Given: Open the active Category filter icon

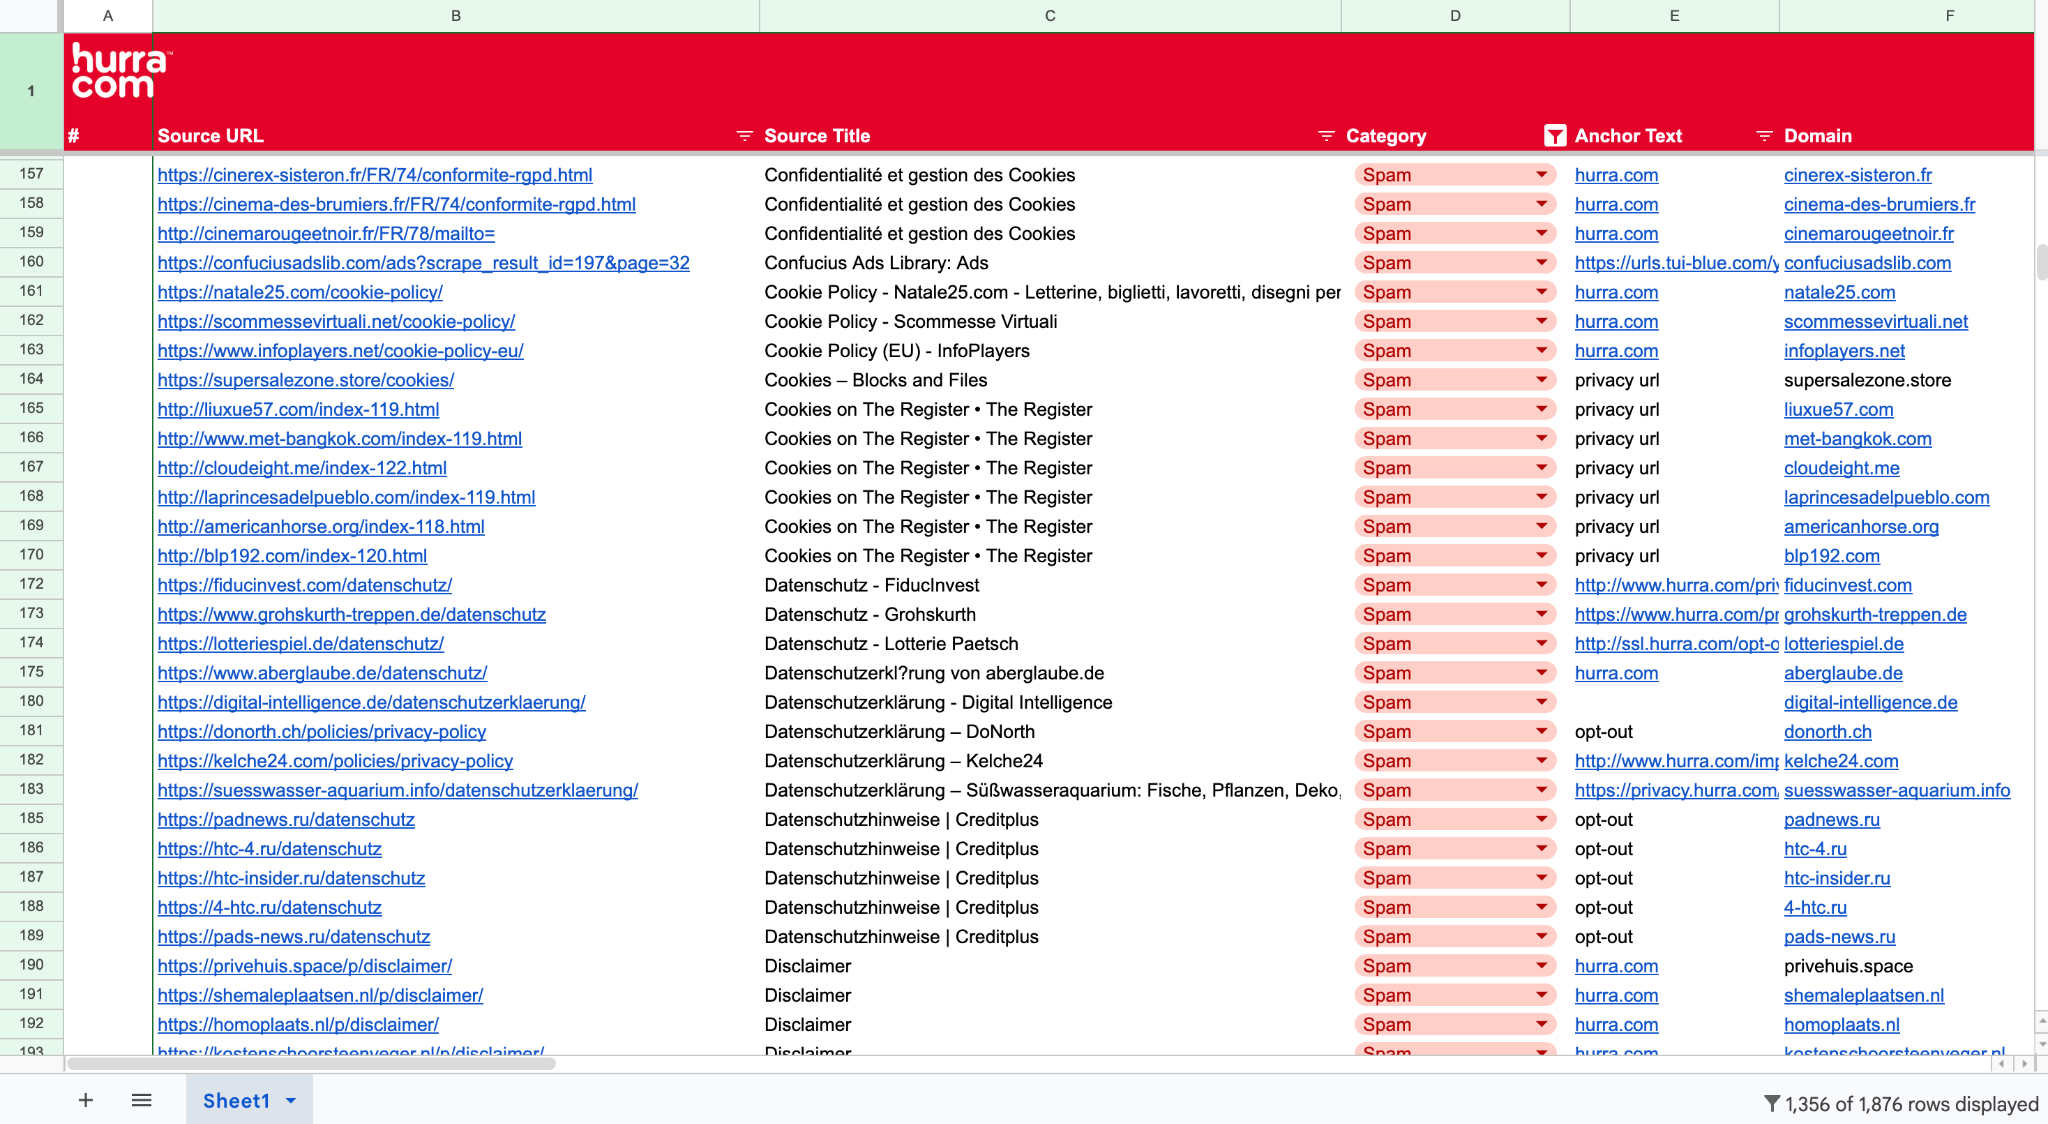Looking at the screenshot, I should coord(1555,136).
